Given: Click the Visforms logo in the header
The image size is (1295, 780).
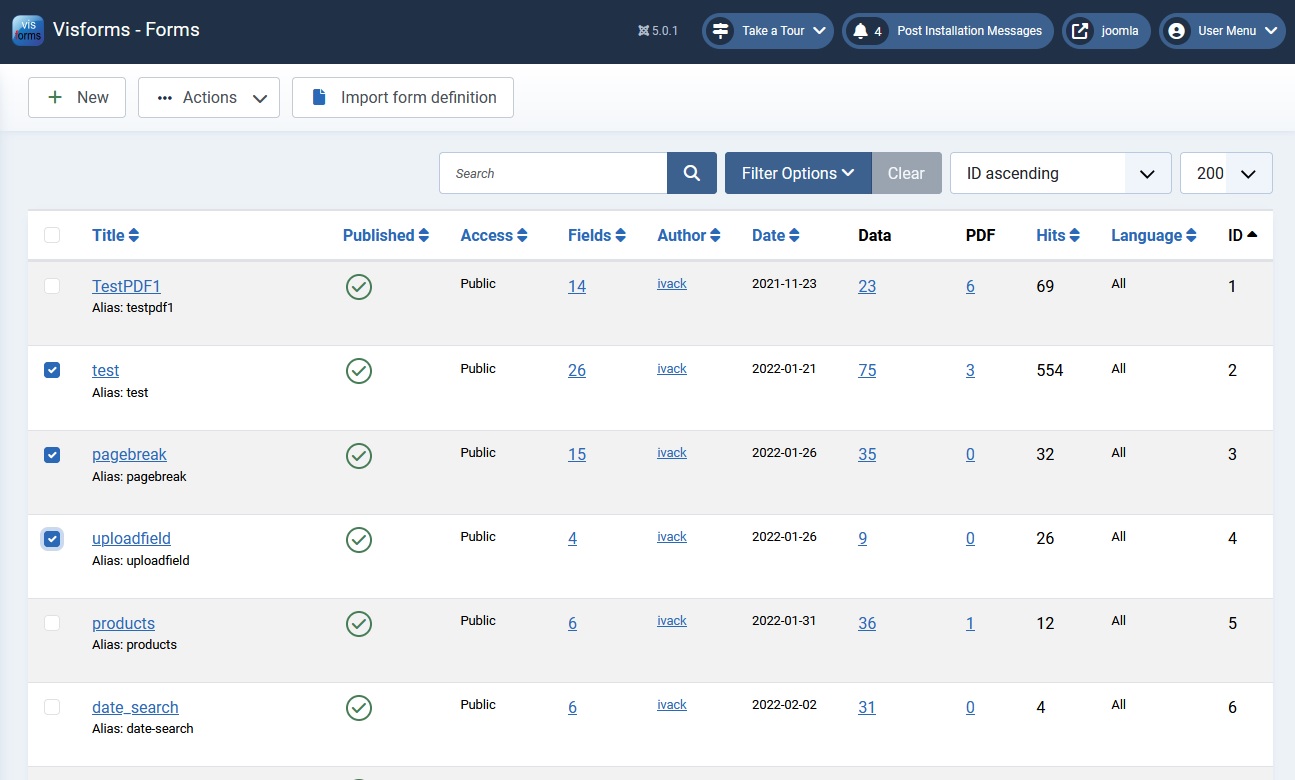Looking at the screenshot, I should point(28,30).
